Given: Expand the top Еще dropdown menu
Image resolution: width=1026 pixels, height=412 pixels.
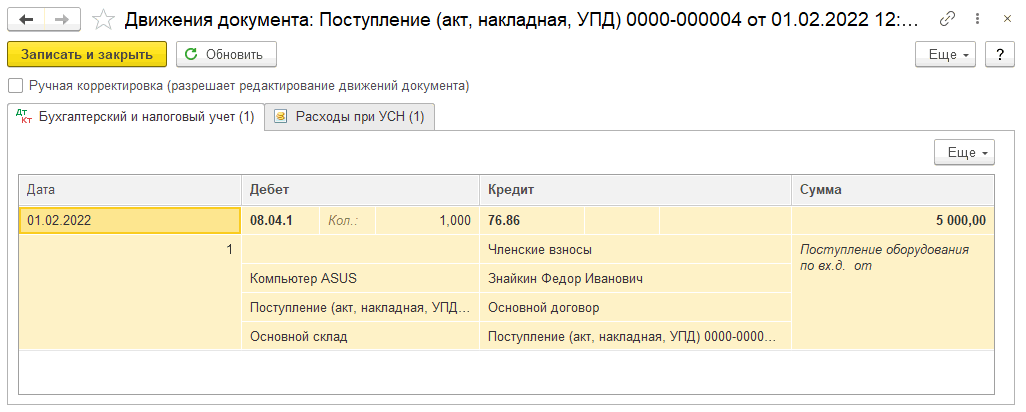Looking at the screenshot, I should click(945, 55).
